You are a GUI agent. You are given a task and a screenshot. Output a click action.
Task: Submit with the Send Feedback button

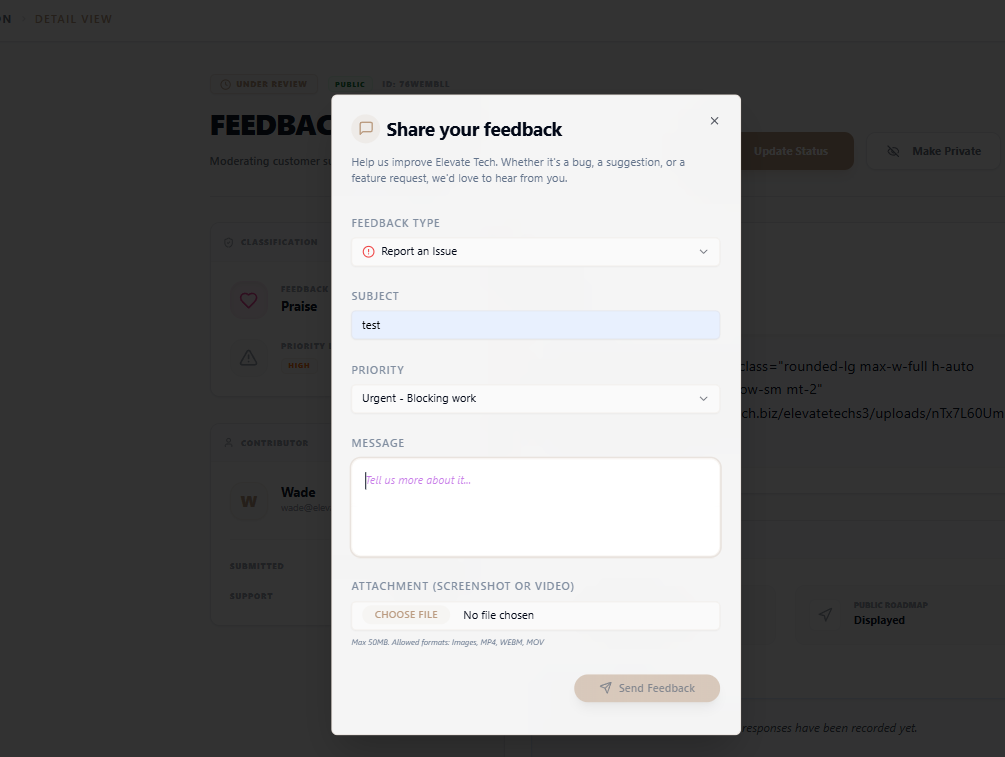click(647, 688)
